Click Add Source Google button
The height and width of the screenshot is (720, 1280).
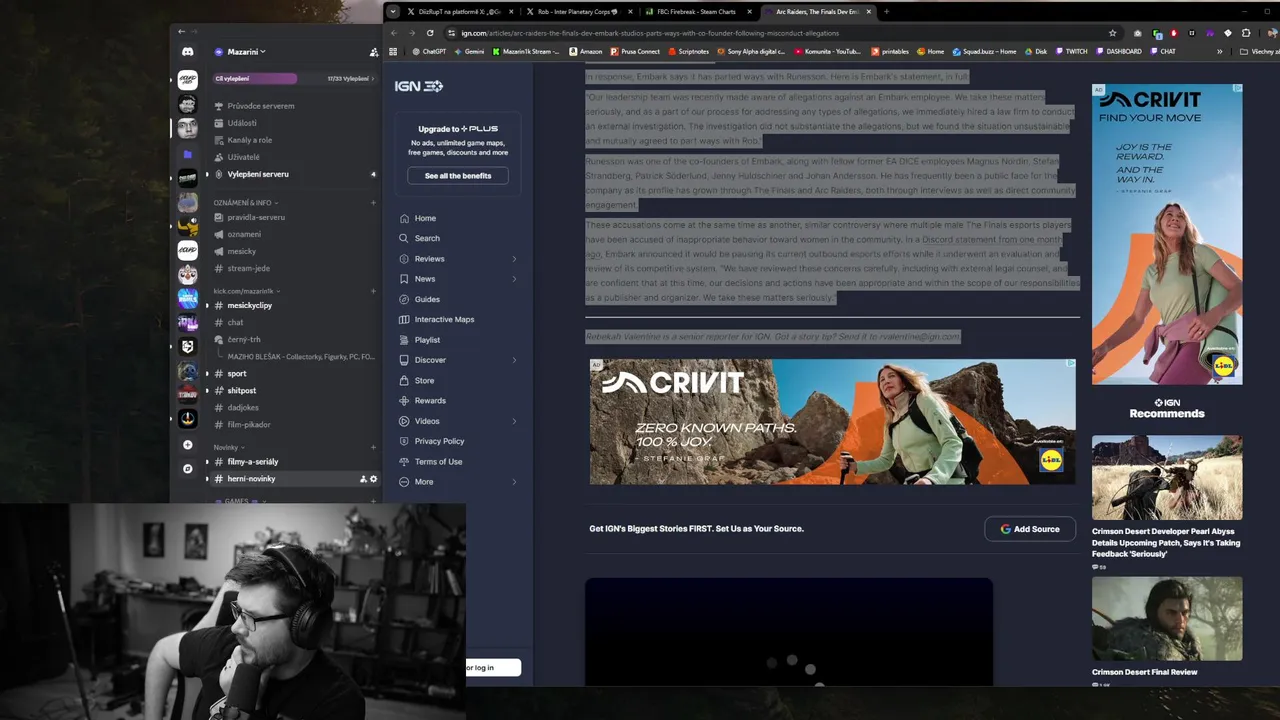[x=1029, y=529]
